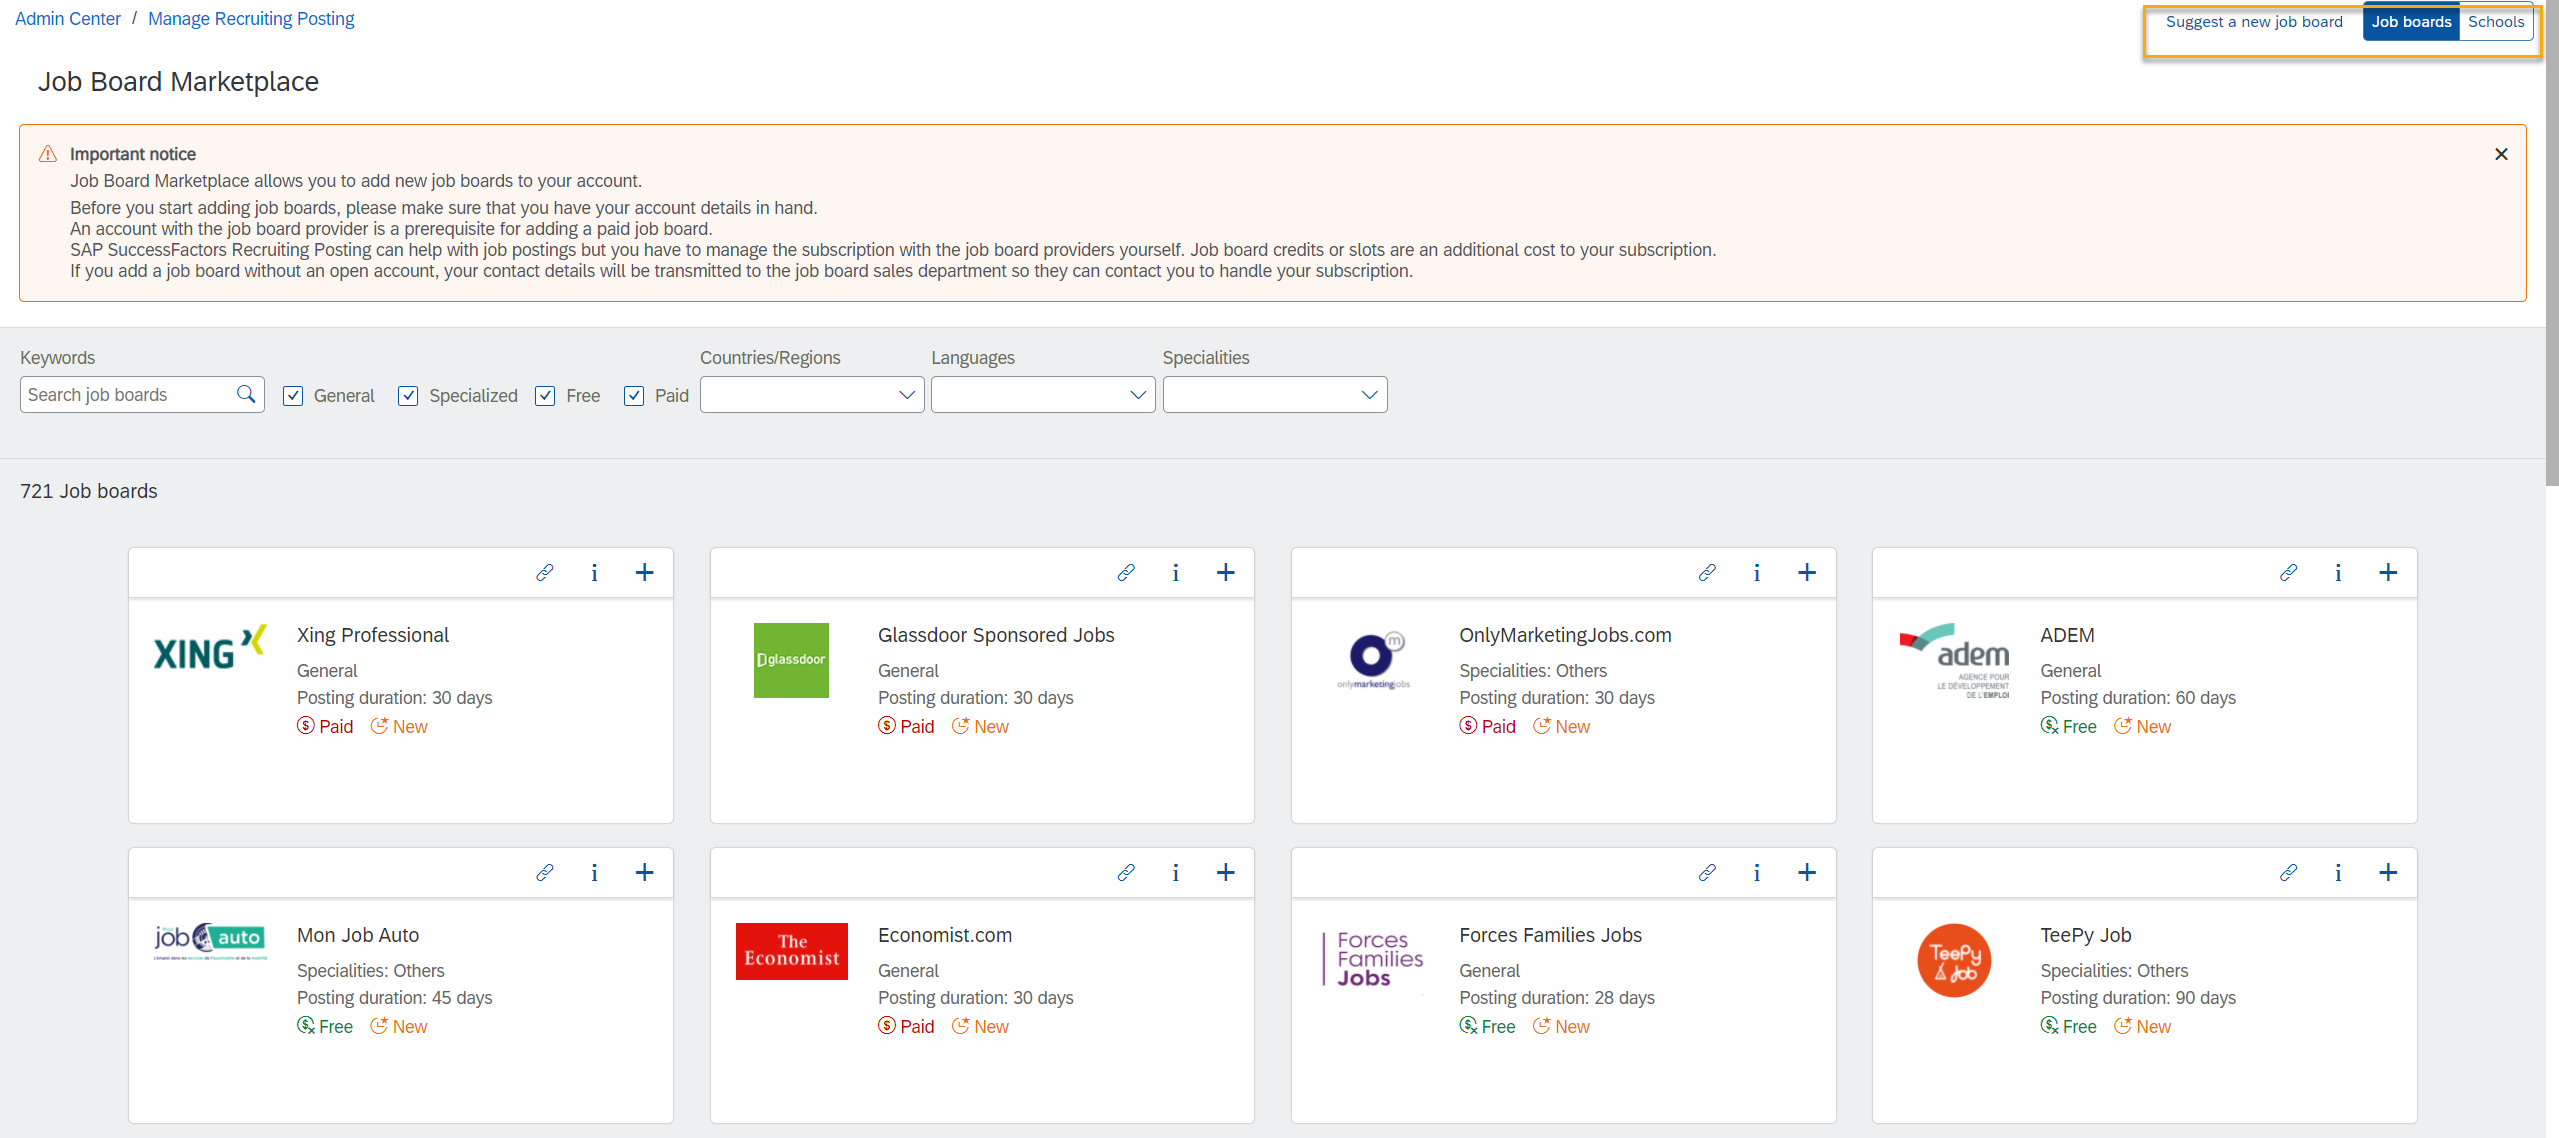Click the Economist.com title

tap(945, 935)
